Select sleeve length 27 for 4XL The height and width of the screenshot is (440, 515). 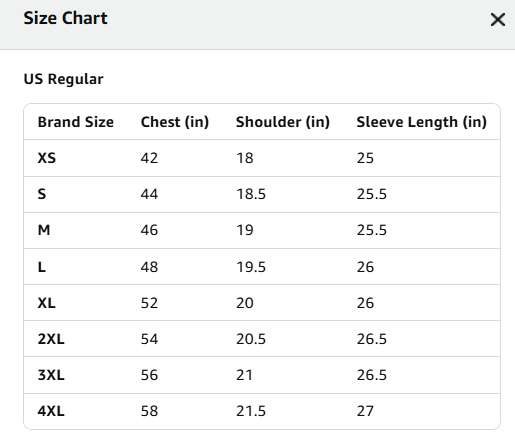(365, 411)
